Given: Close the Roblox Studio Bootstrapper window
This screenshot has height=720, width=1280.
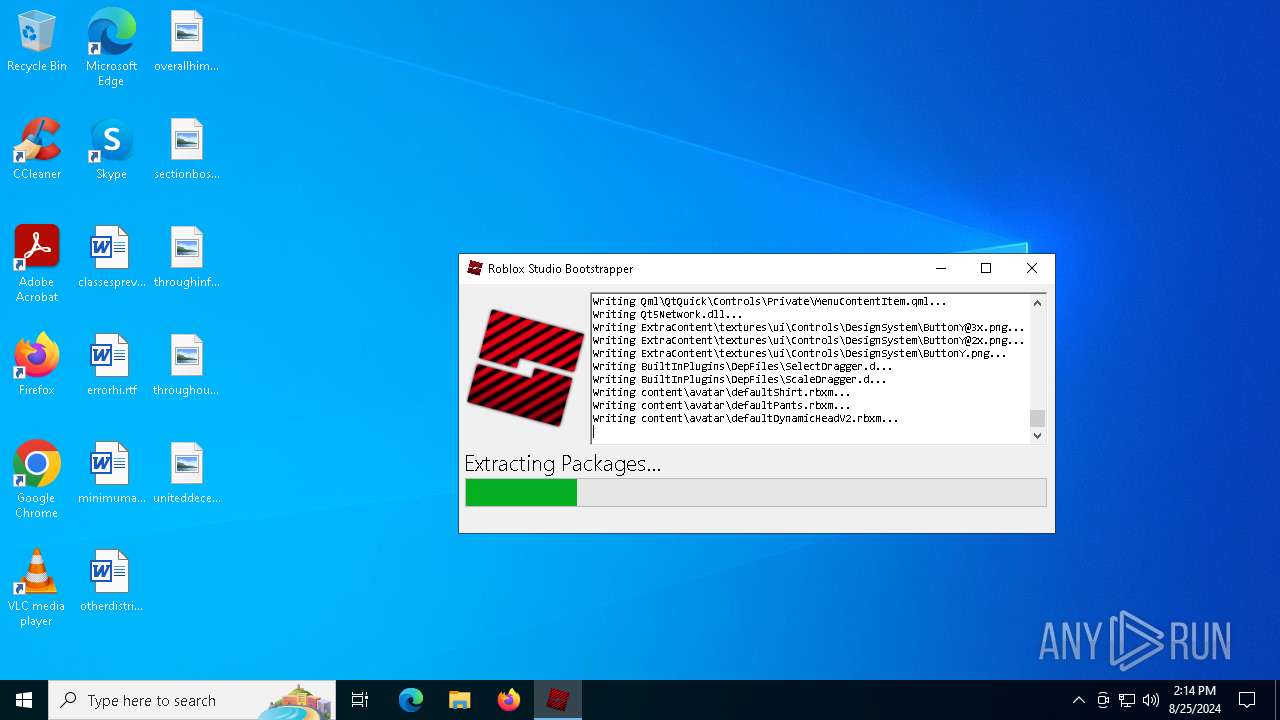Looking at the screenshot, I should [1032, 268].
